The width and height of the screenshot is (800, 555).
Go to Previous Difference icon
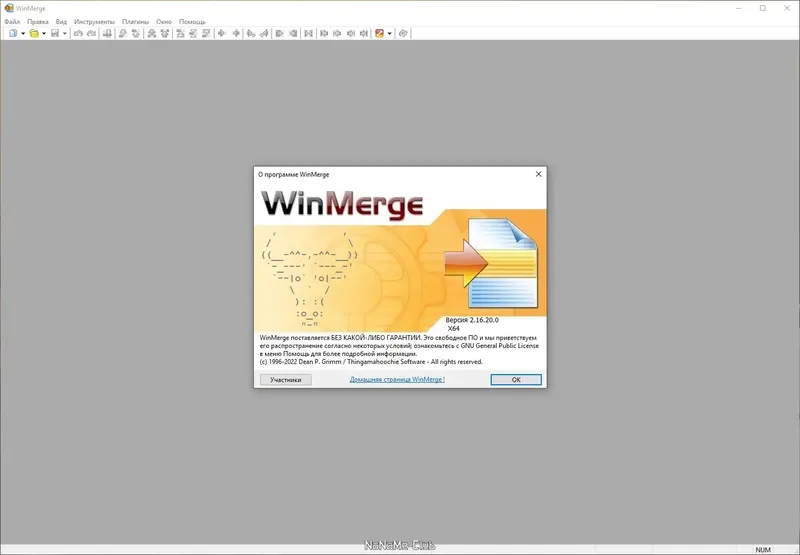coord(136,33)
